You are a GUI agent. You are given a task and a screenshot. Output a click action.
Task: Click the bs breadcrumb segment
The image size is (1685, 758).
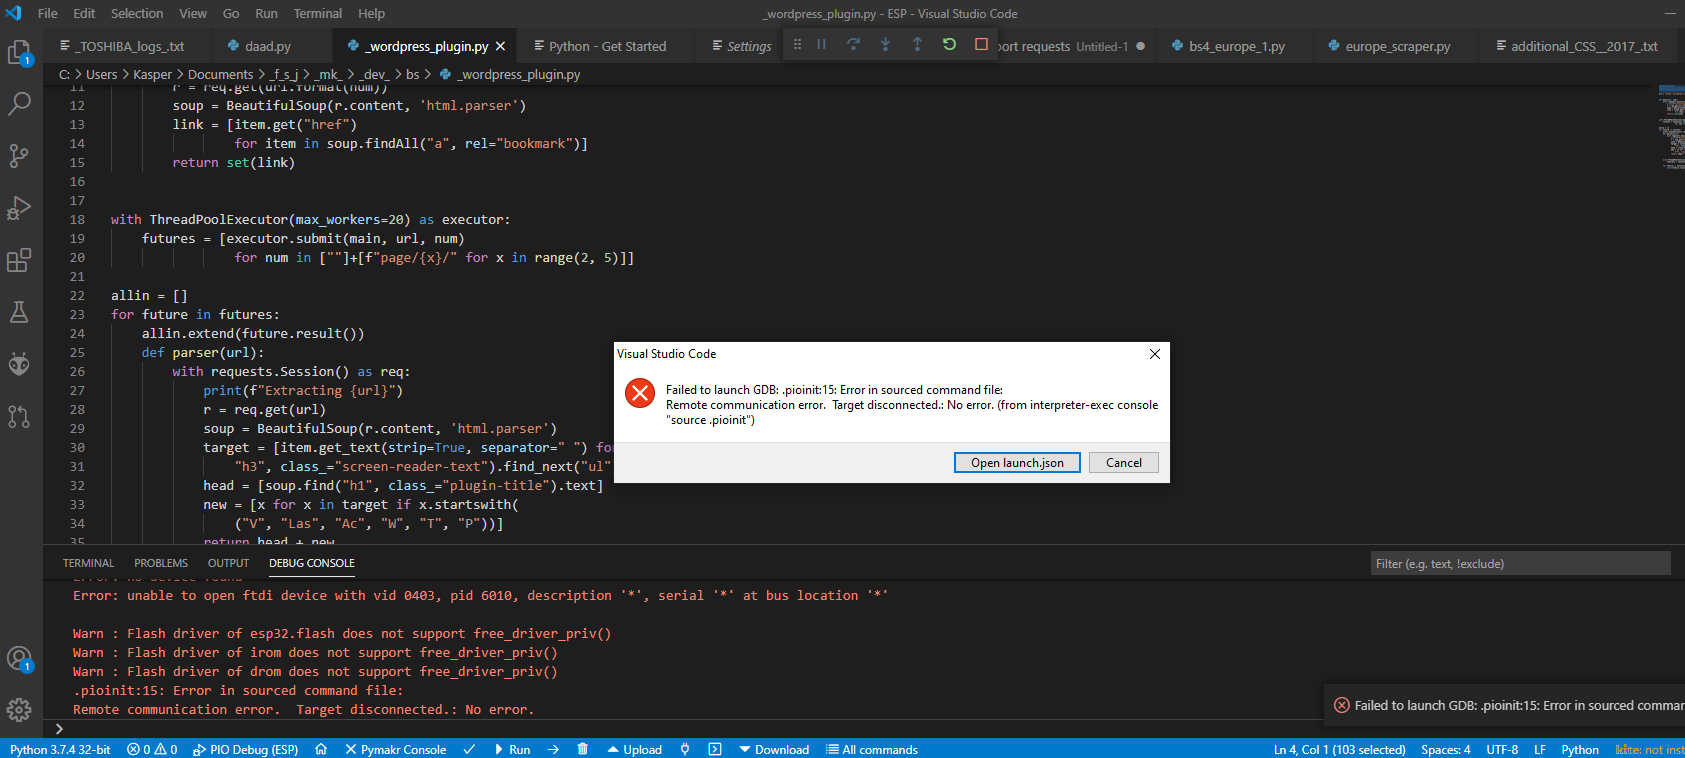[413, 74]
